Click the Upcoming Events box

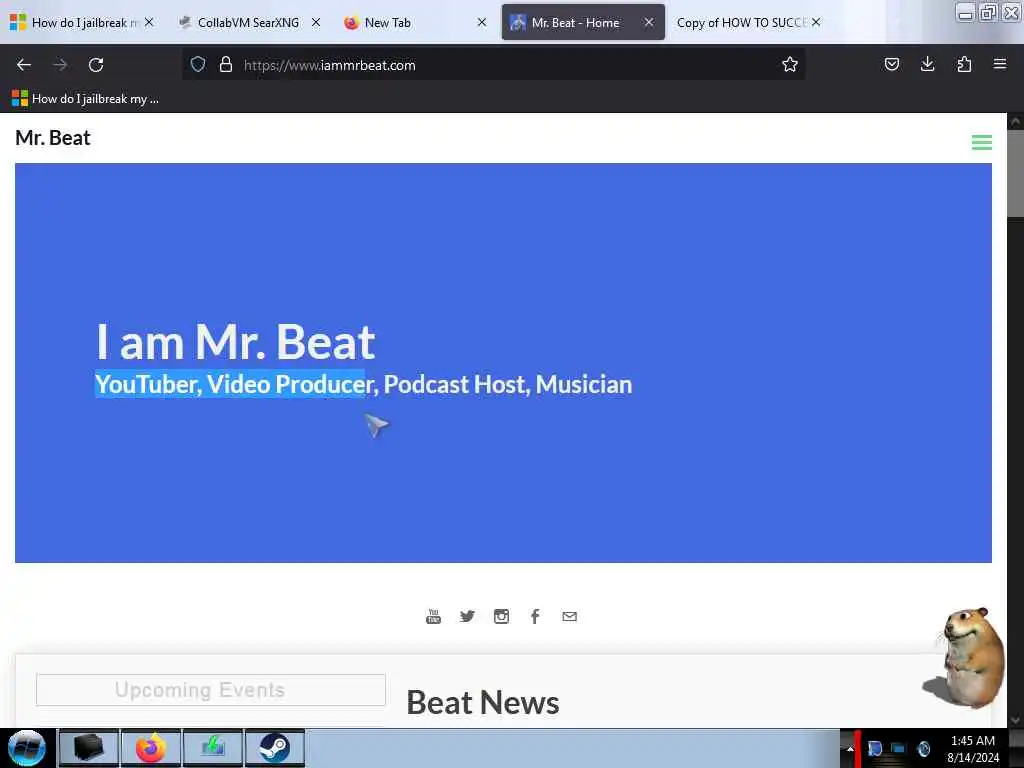tap(211, 690)
